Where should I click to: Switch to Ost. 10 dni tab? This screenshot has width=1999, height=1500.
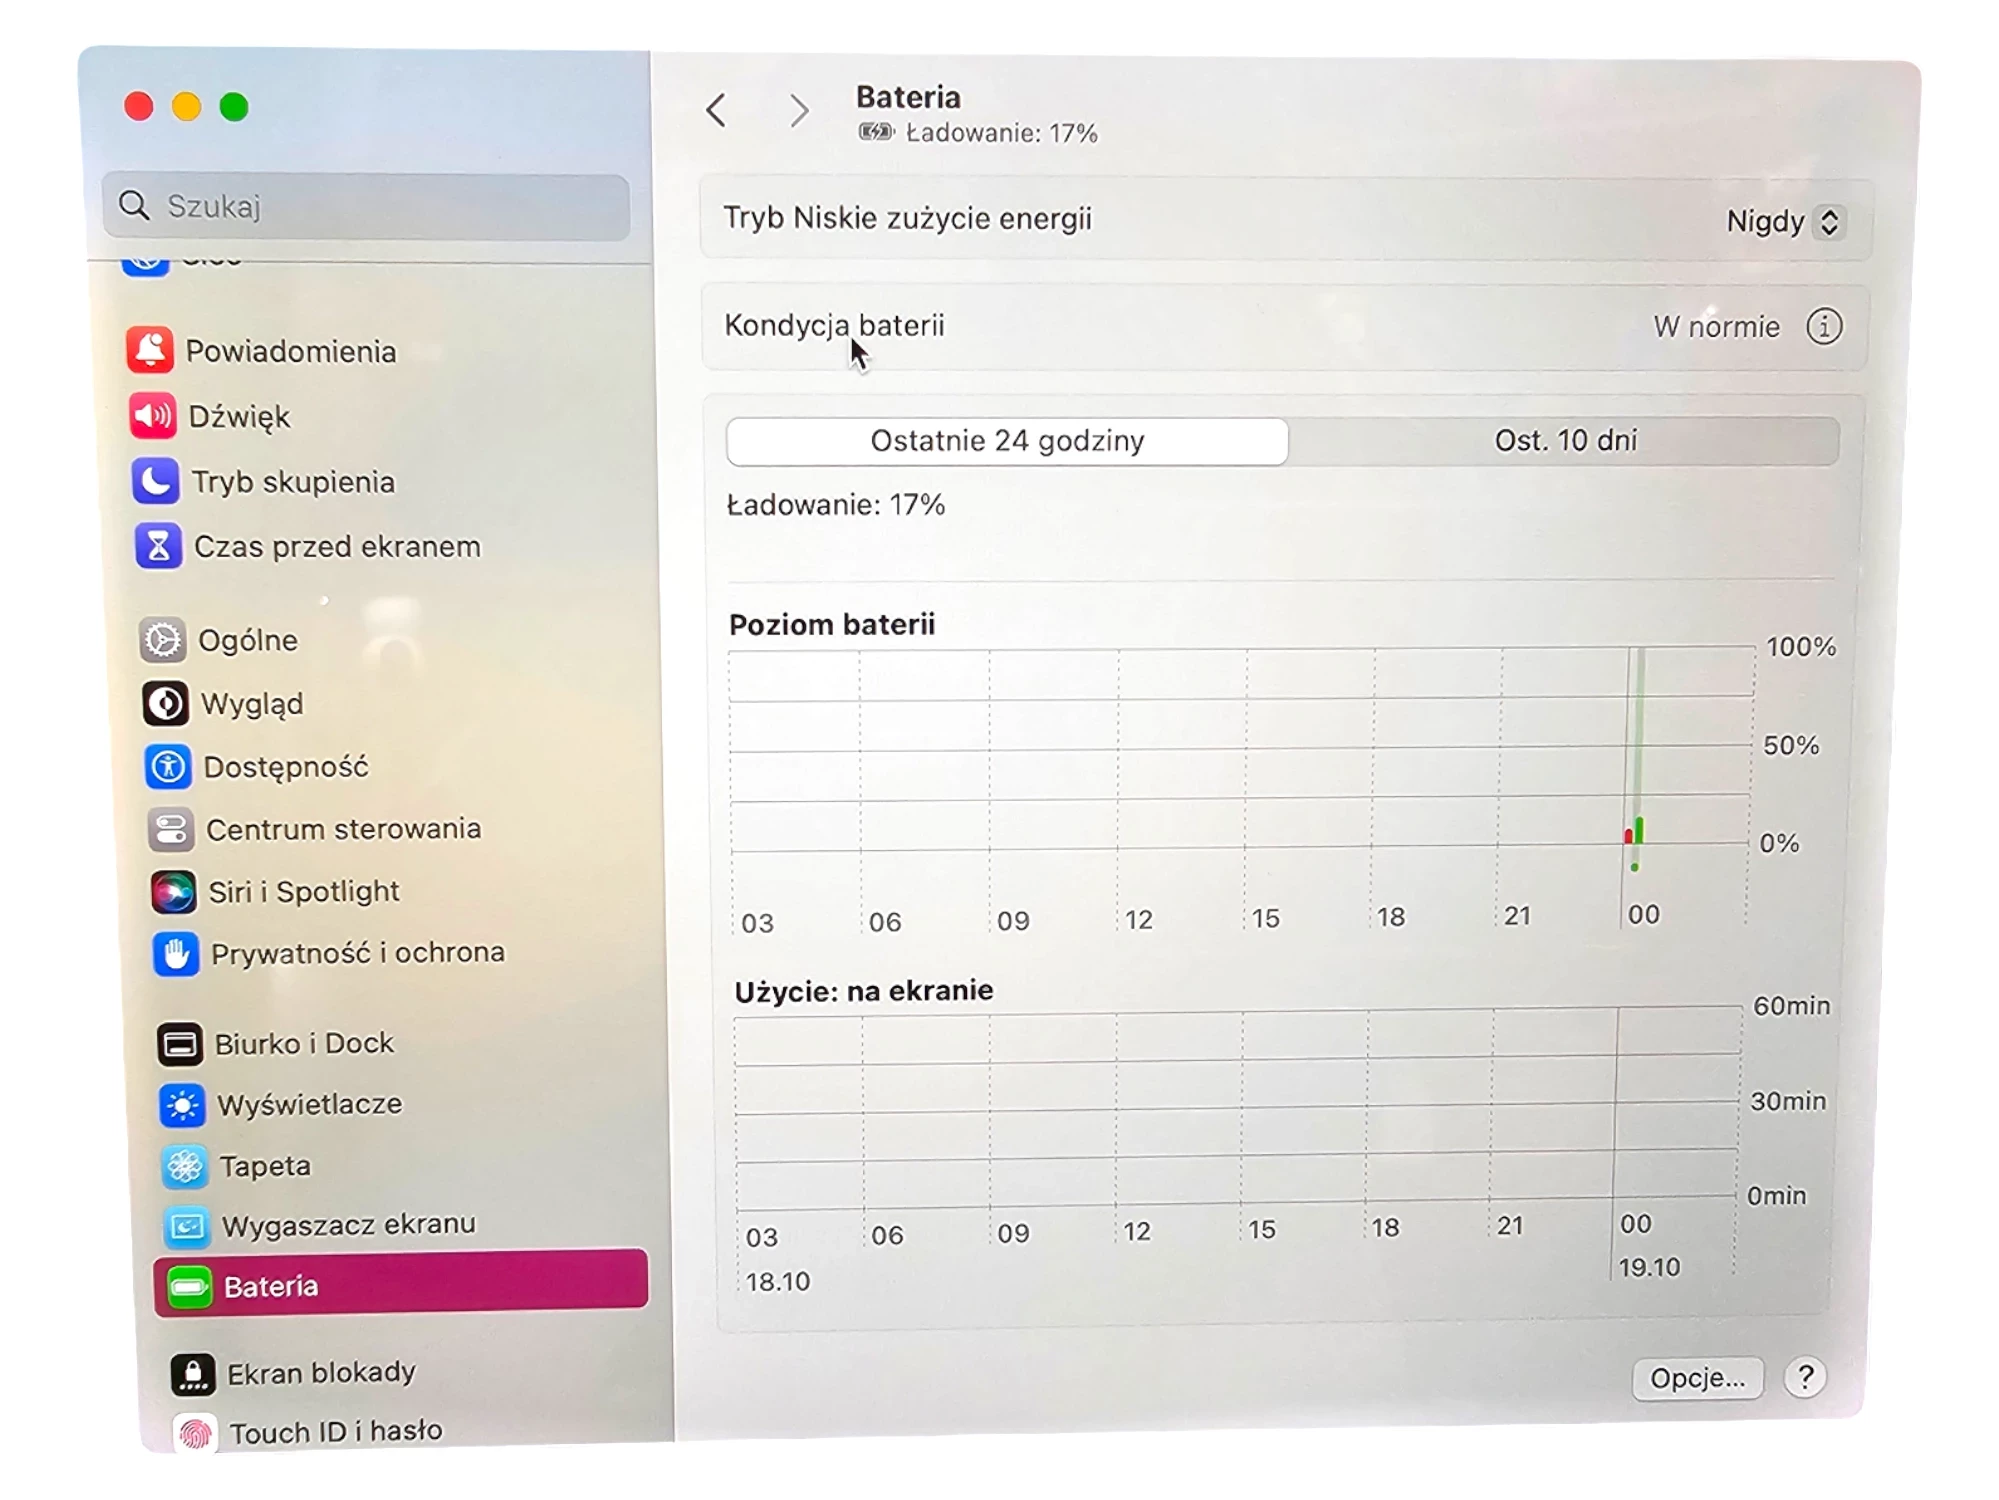coord(1564,441)
